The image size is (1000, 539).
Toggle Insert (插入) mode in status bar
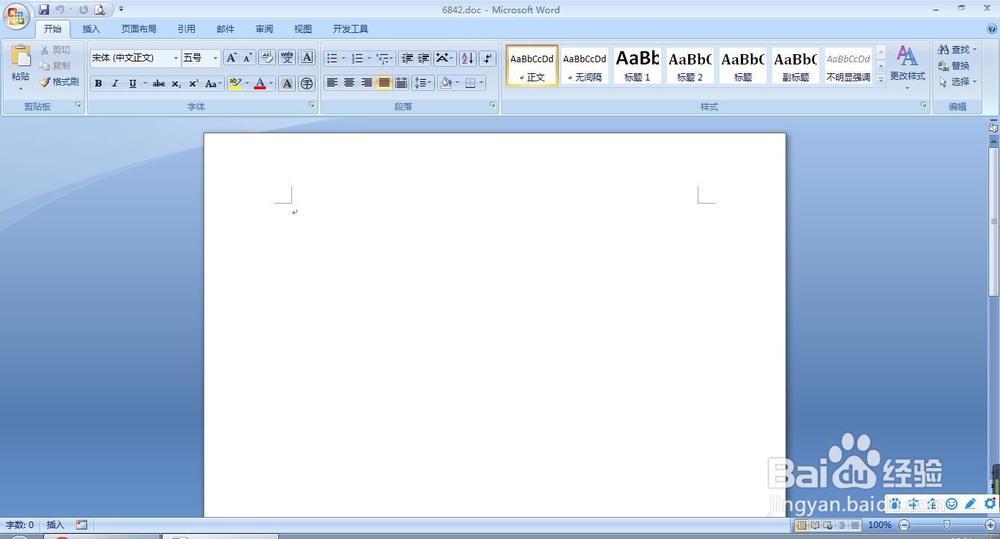[x=55, y=525]
